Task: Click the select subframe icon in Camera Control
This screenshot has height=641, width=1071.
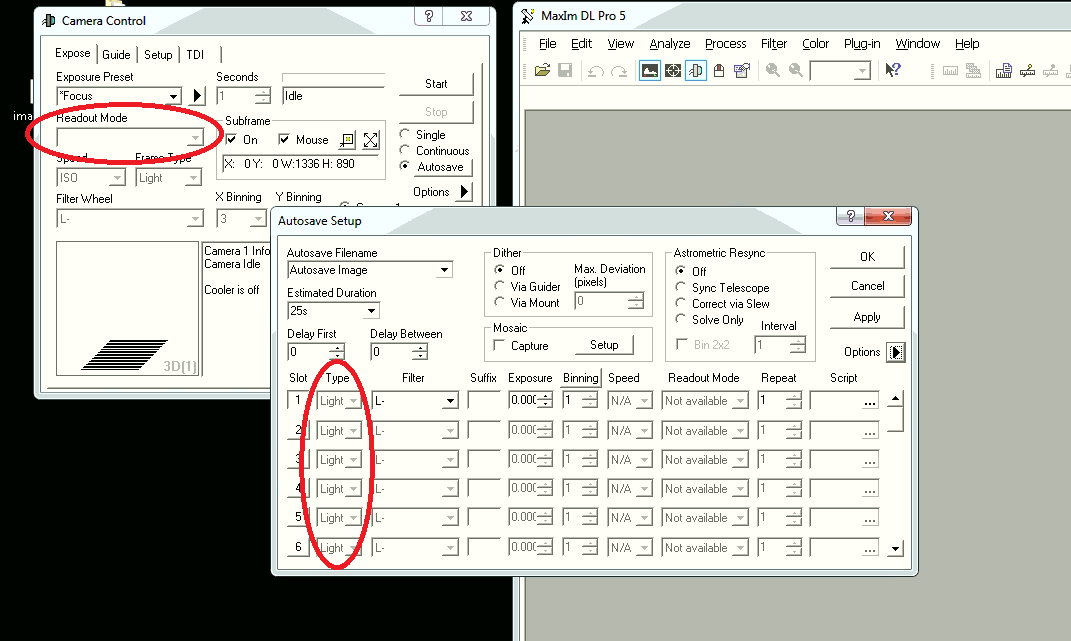Action: coord(348,140)
